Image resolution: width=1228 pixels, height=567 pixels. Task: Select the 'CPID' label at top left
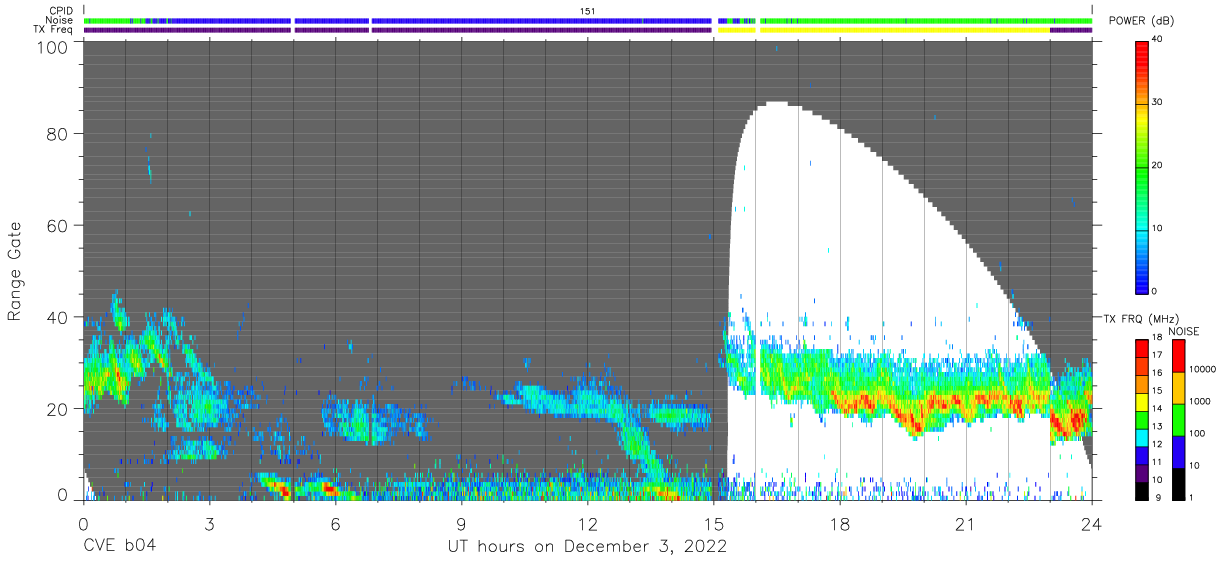(x=62, y=10)
